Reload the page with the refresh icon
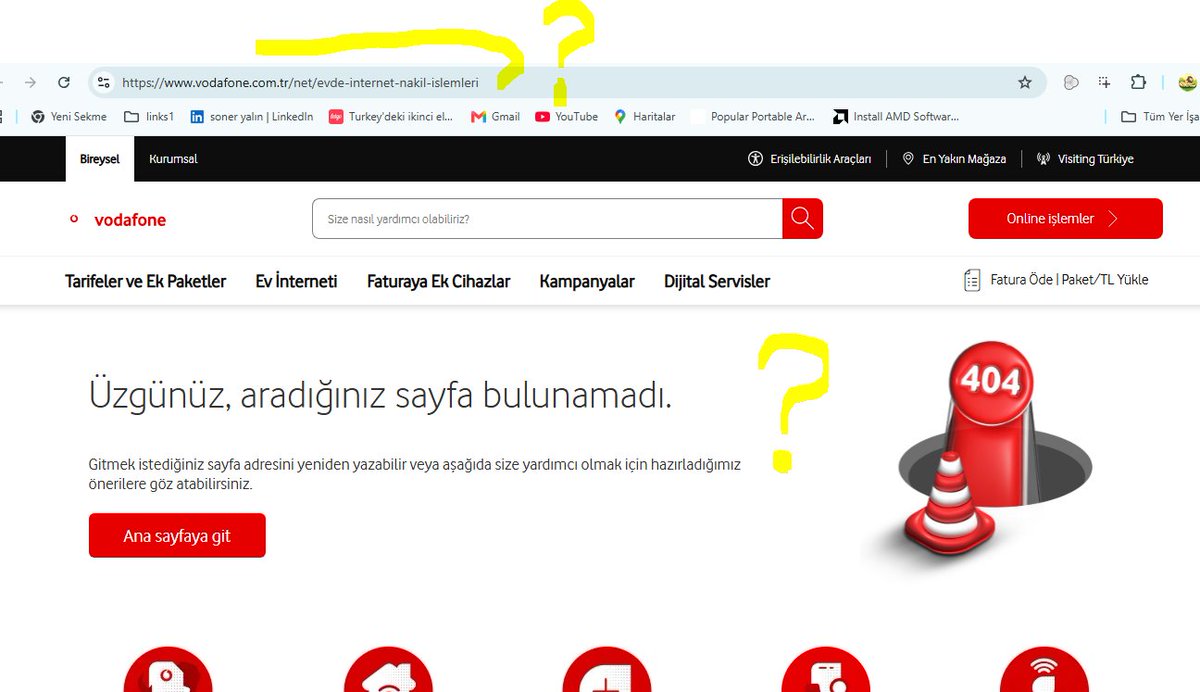Viewport: 1200px width, 692px height. pos(64,83)
